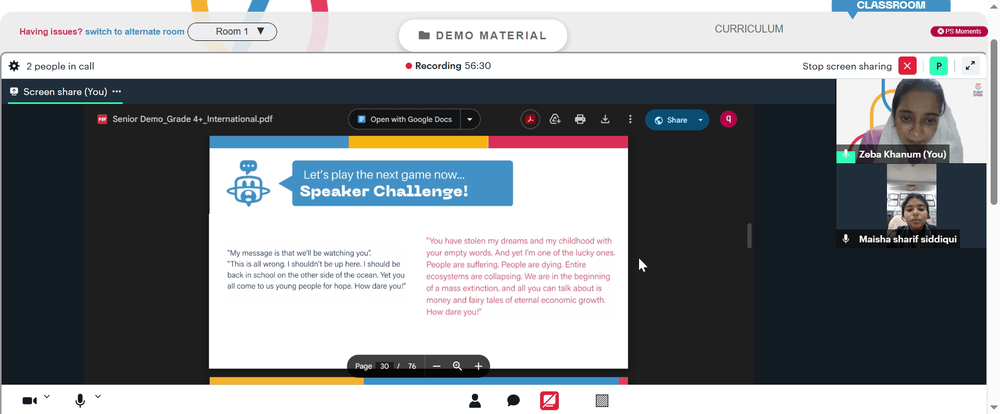This screenshot has width=1000, height=414.
Task: Click gray quote My message is that
Action: point(317,269)
